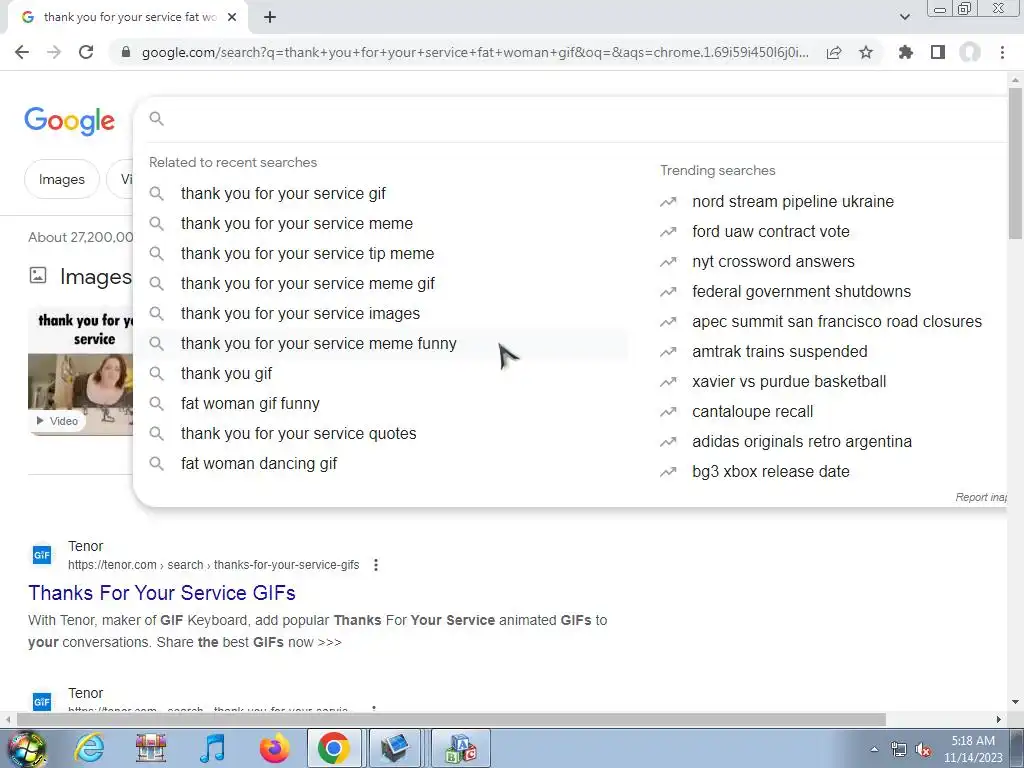Pick trending search 'cantaloupe recall'
1024x768 pixels.
coord(752,412)
